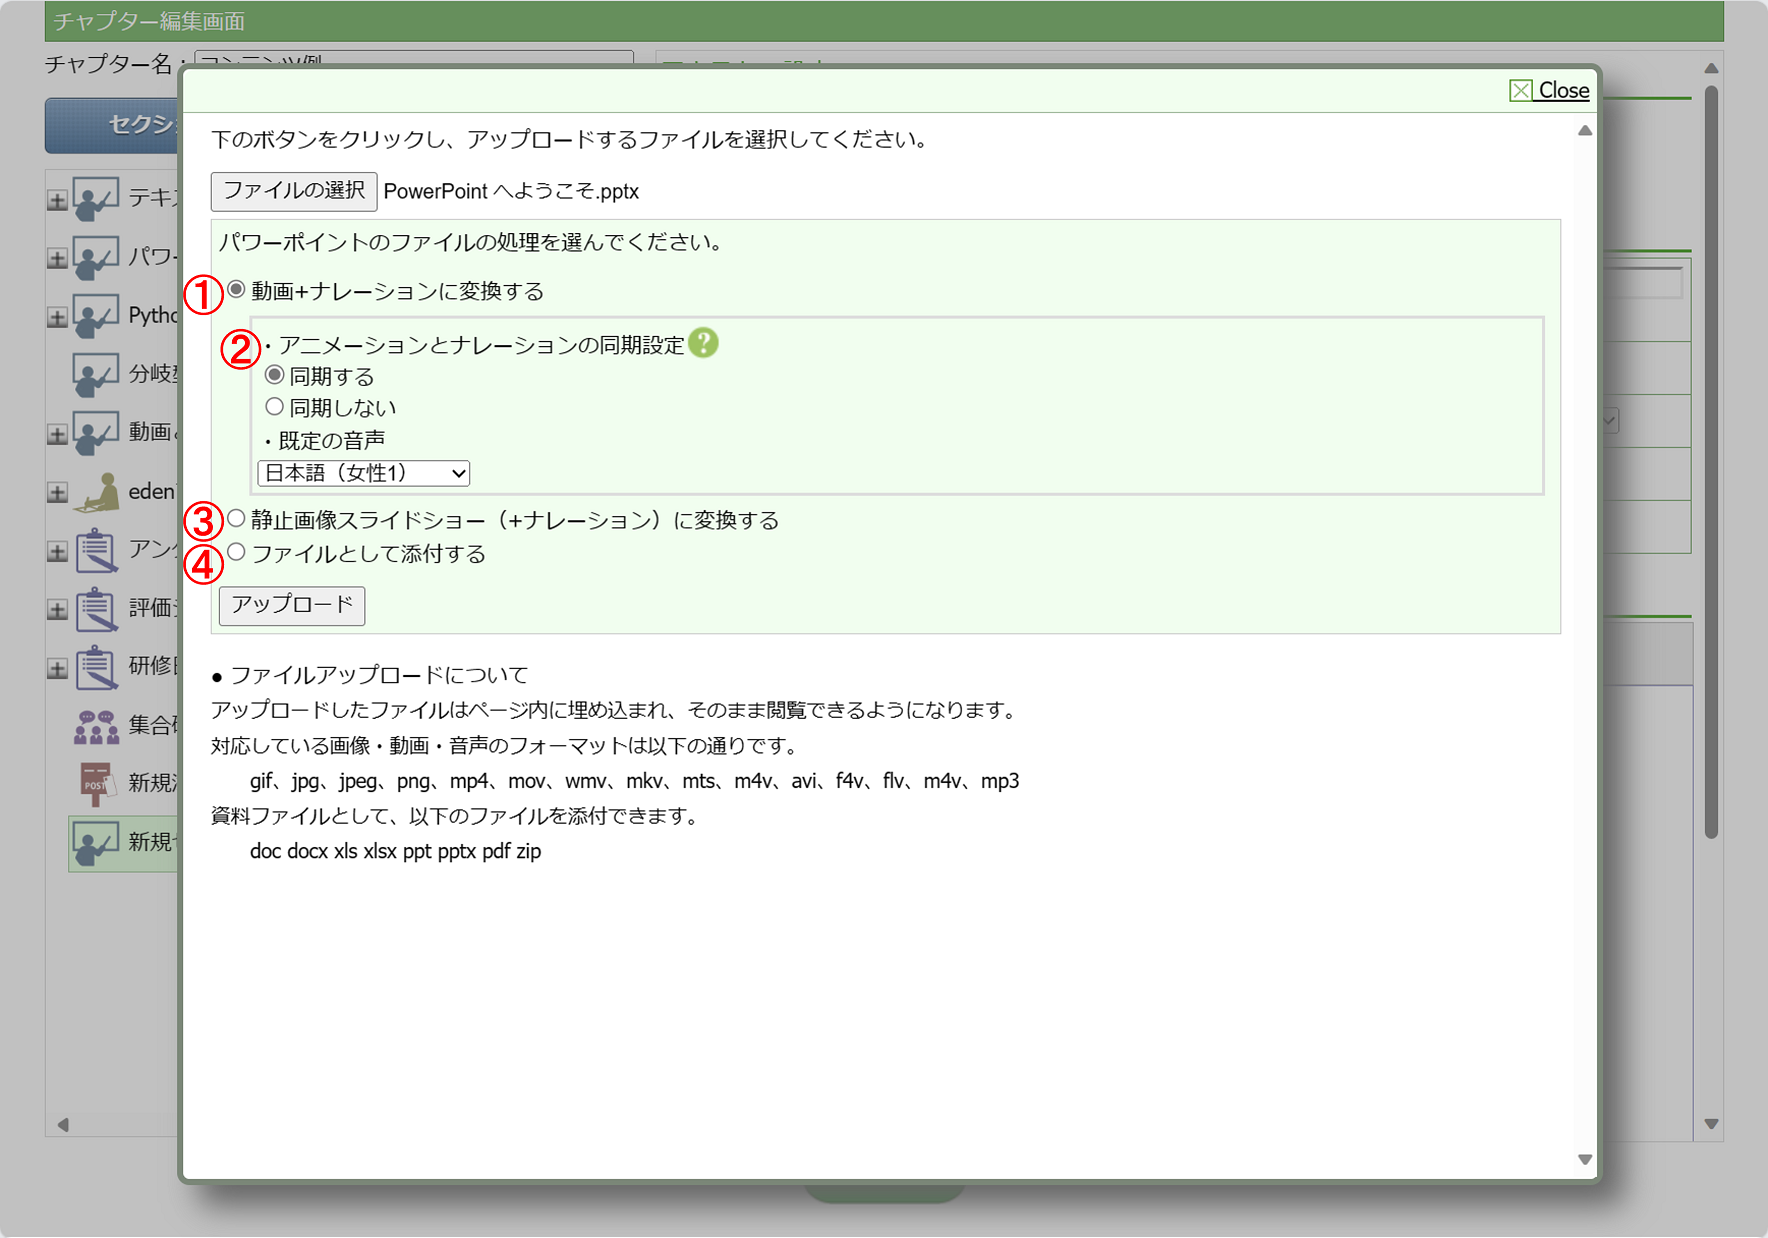Click the blue セクション tab button
This screenshot has height=1238, width=1768.
point(112,125)
